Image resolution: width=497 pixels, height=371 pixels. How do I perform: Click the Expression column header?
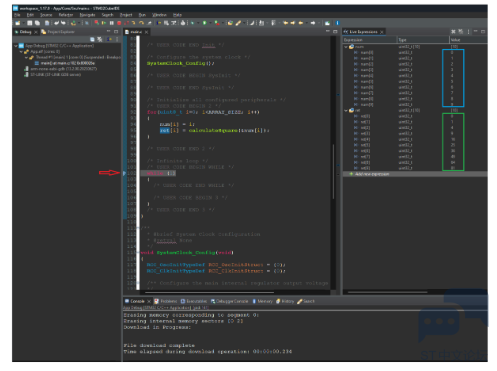370,40
